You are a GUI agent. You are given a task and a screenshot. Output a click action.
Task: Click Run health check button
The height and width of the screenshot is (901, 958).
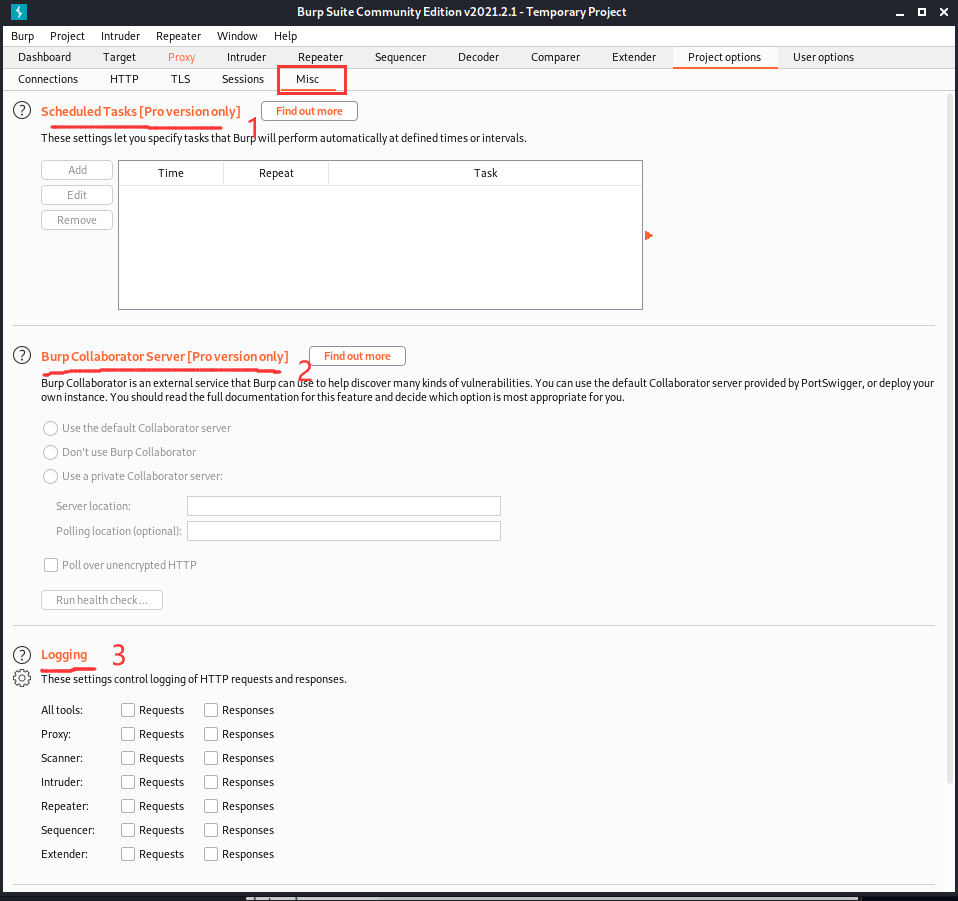(x=102, y=600)
